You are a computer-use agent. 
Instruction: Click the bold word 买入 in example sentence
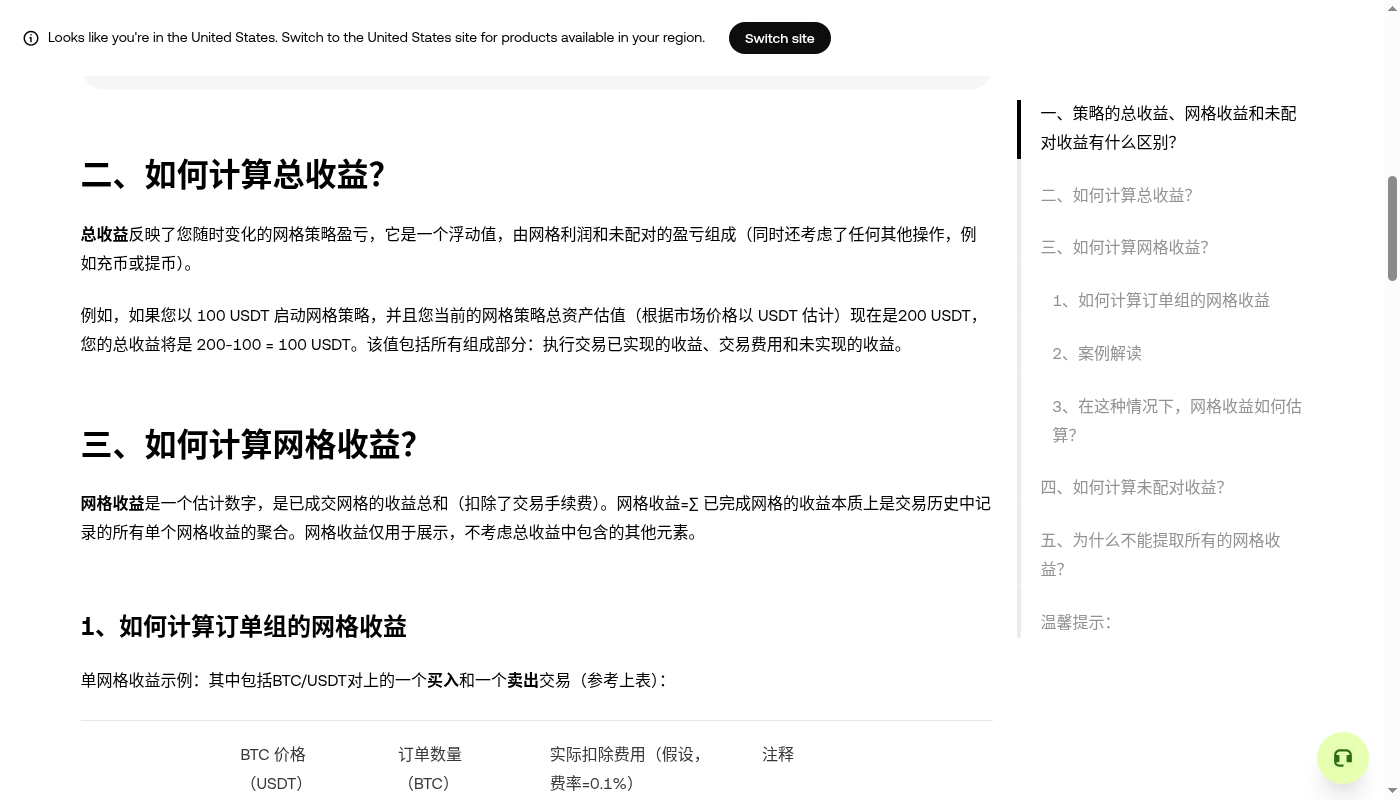tap(443, 680)
